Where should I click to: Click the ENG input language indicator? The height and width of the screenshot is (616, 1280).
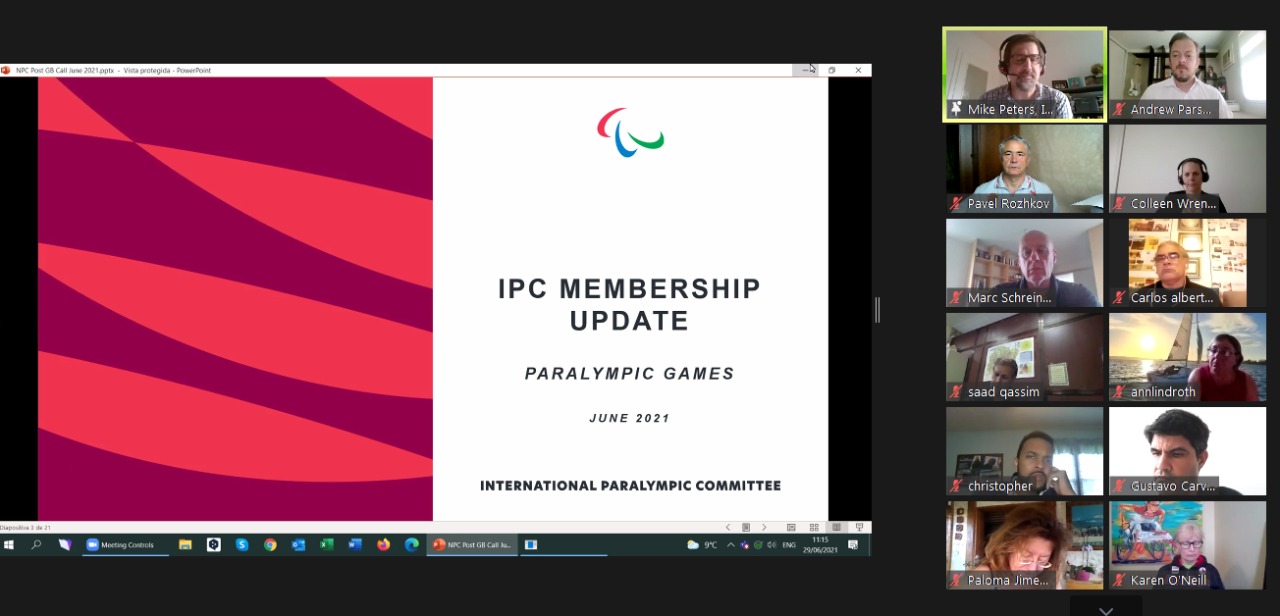[x=789, y=545]
